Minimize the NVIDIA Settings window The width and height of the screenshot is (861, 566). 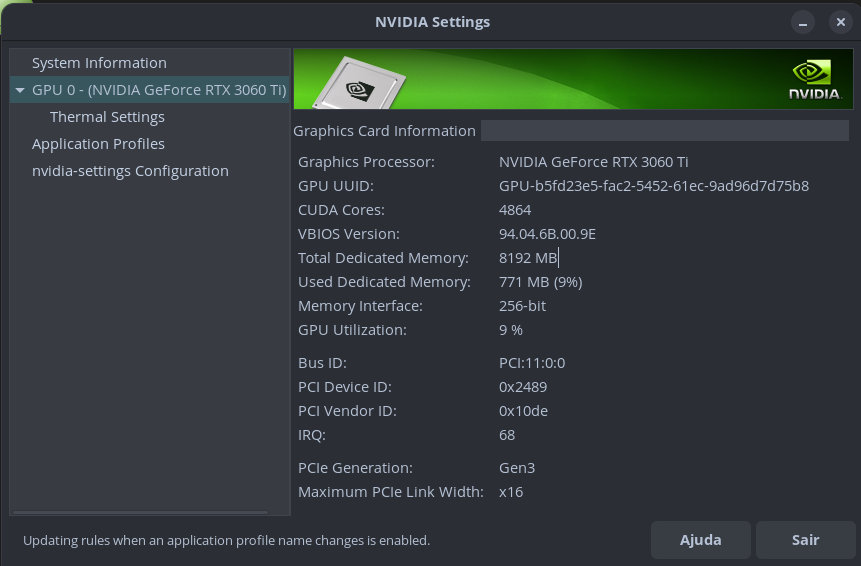pyautogui.click(x=802, y=22)
